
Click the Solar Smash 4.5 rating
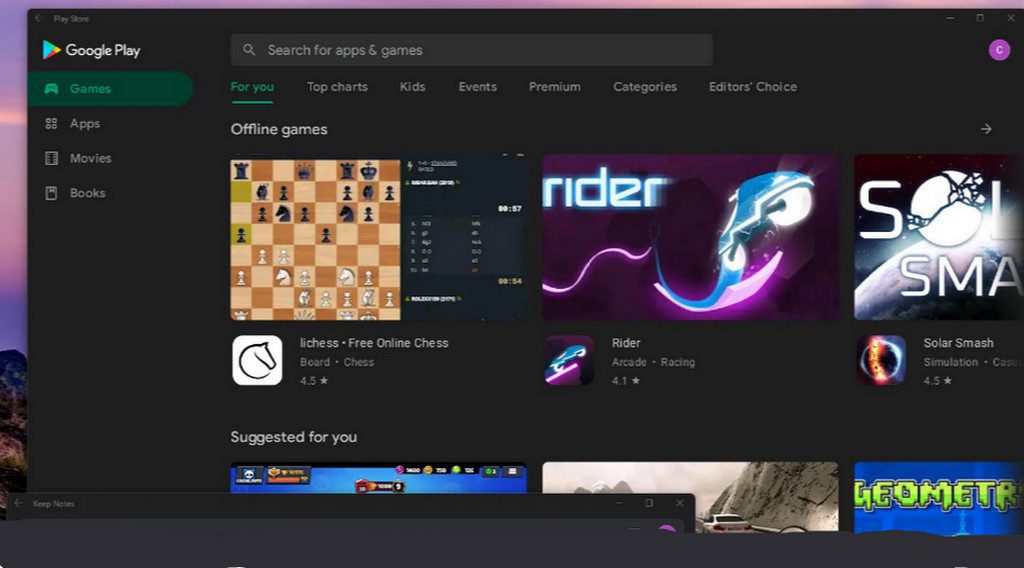coord(937,381)
